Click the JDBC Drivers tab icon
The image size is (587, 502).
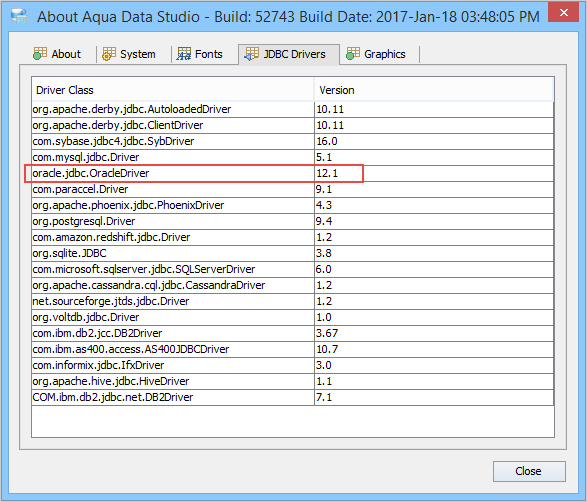click(x=252, y=54)
